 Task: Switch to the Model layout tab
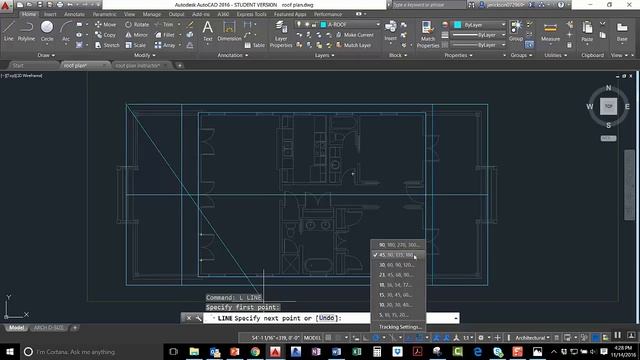pyautogui.click(x=16, y=328)
